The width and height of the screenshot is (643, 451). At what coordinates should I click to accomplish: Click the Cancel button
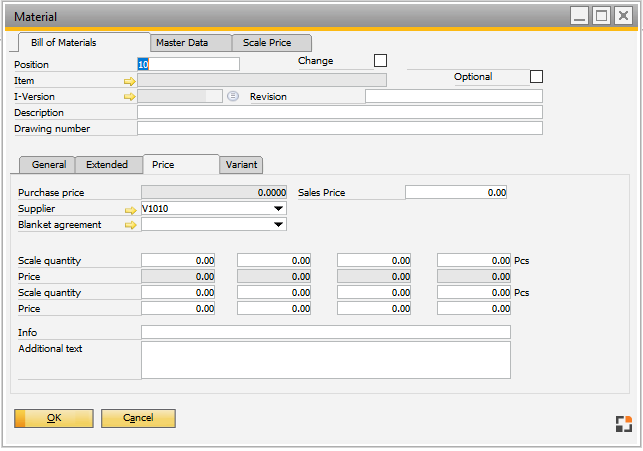[x=138, y=418]
